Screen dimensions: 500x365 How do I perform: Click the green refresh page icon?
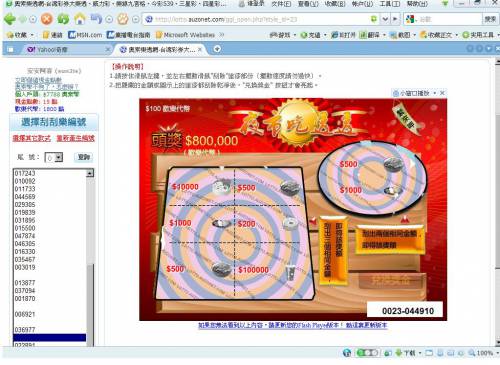[63, 19]
